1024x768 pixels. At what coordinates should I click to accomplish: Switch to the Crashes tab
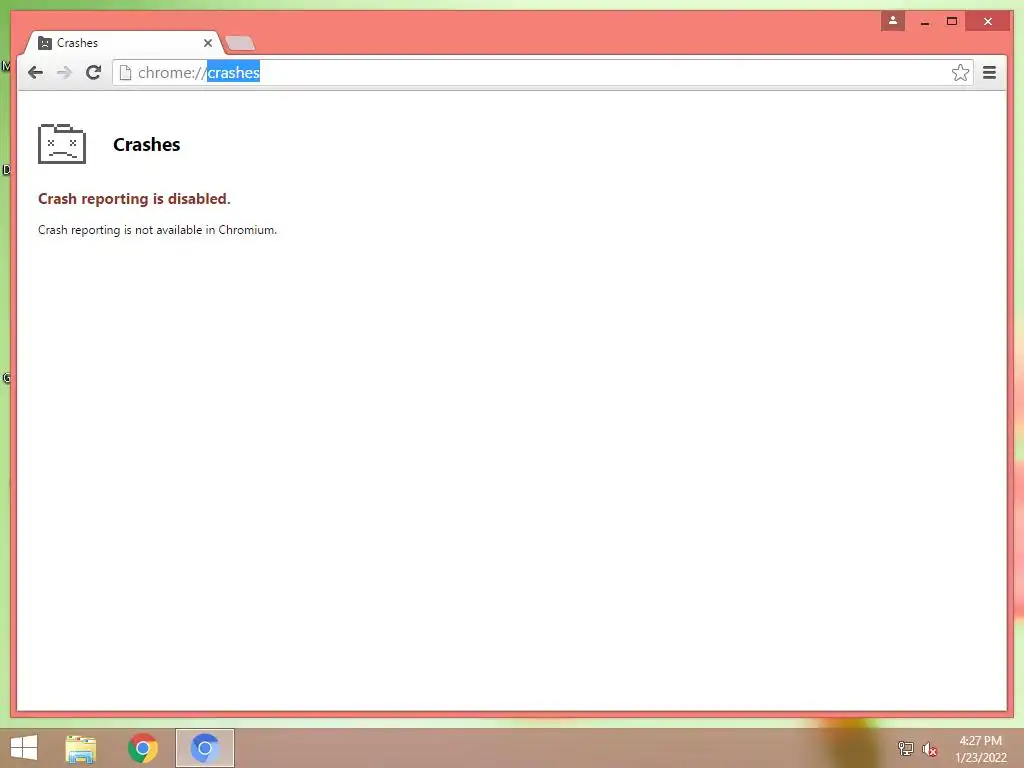pyautogui.click(x=122, y=43)
